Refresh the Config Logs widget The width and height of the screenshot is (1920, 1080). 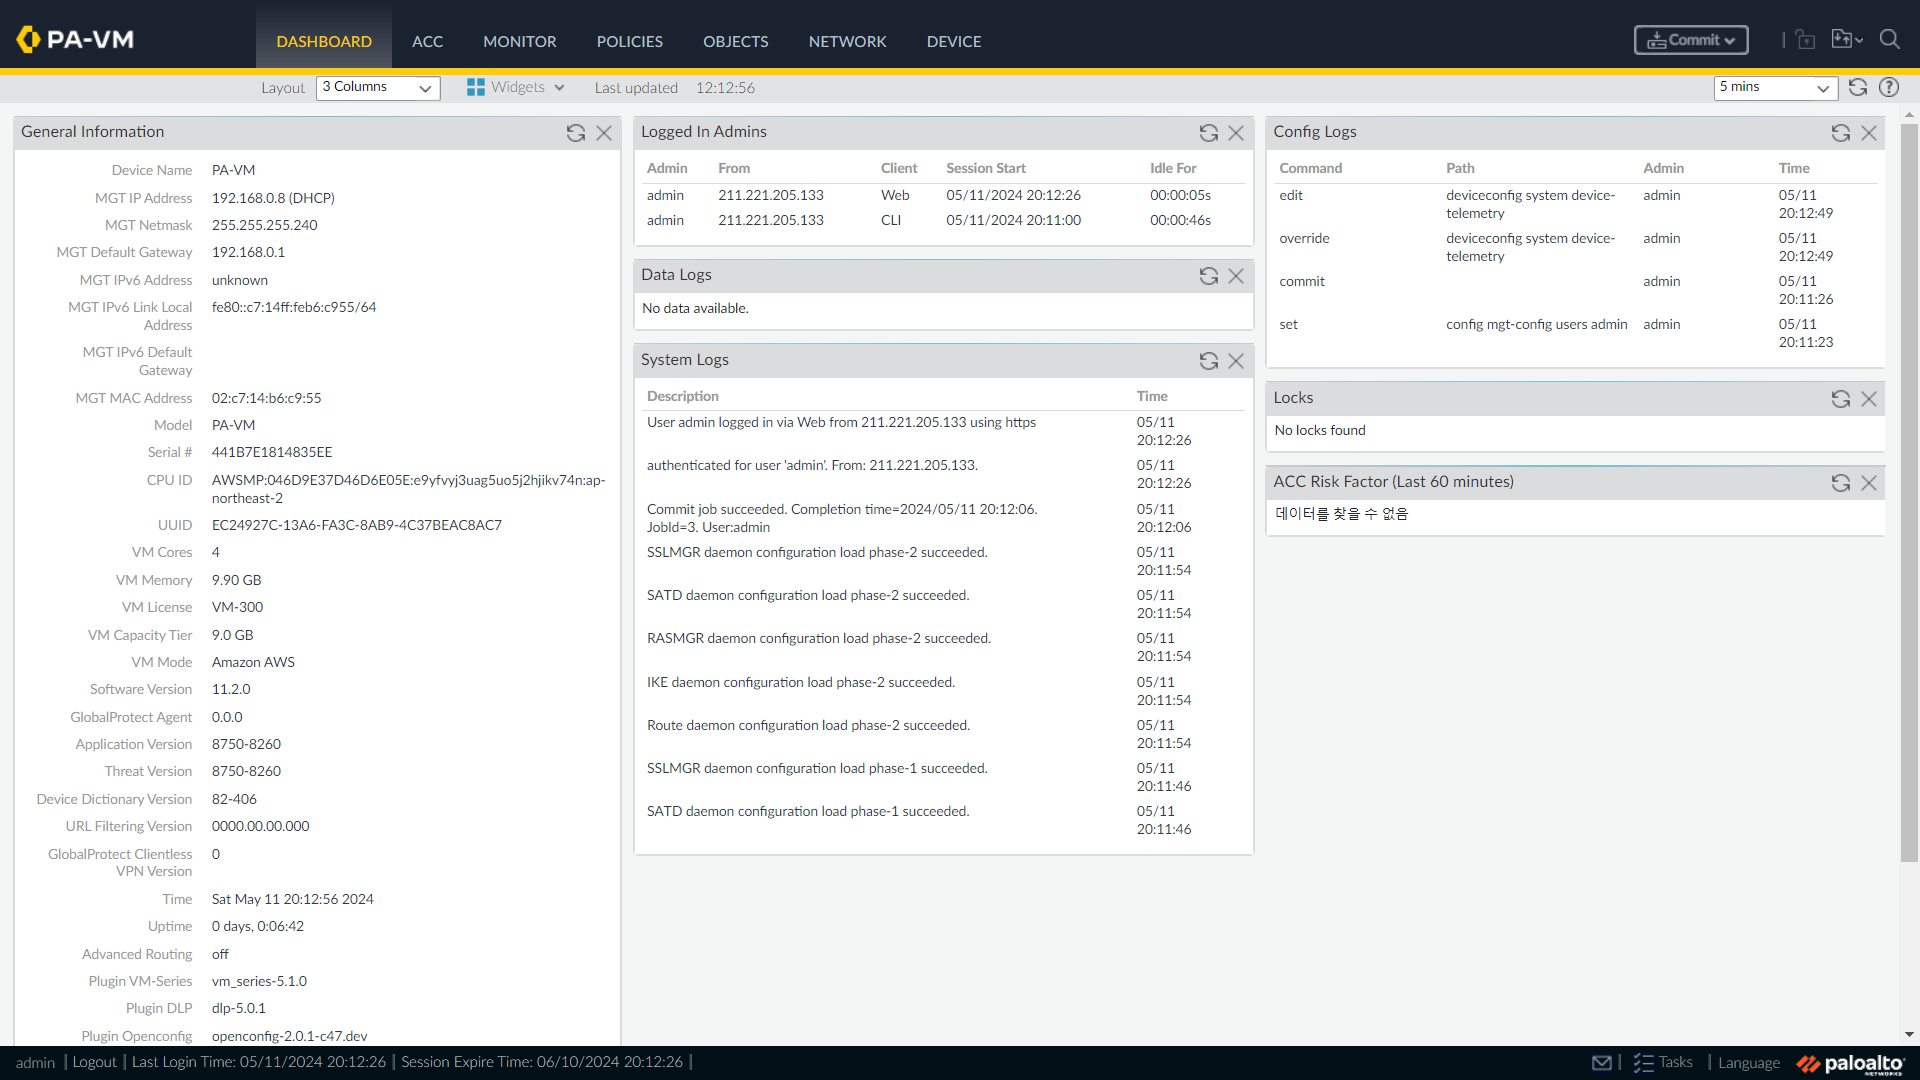pyautogui.click(x=1840, y=133)
